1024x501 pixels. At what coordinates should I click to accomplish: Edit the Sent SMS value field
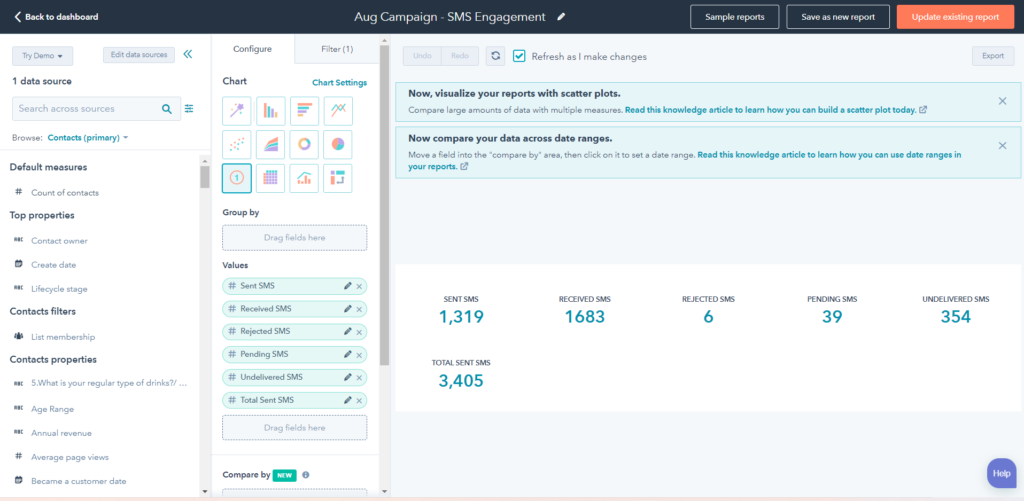click(347, 286)
